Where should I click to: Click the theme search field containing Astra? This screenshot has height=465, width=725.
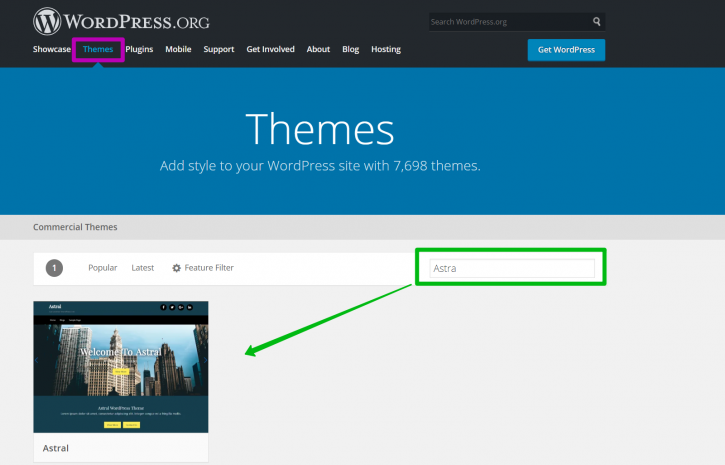pyautogui.click(x=512, y=268)
